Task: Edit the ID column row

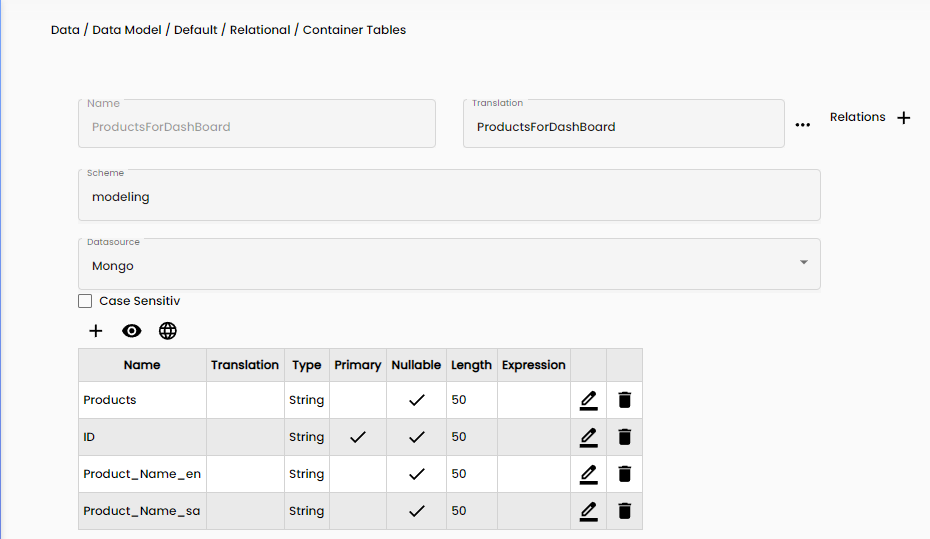Action: [x=588, y=437]
